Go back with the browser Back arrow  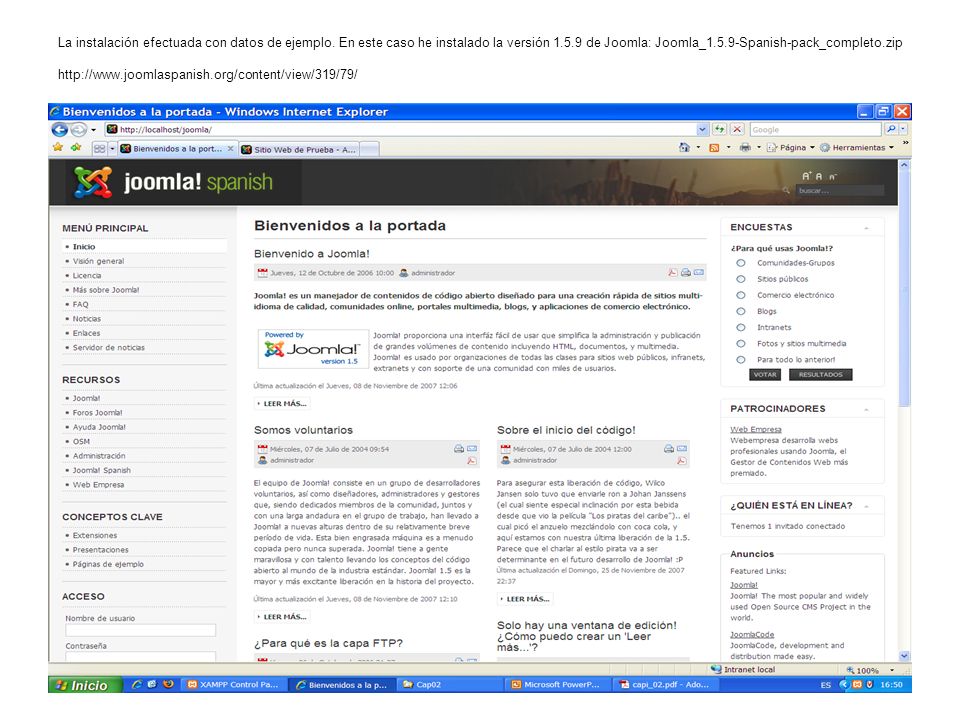[x=60, y=129]
